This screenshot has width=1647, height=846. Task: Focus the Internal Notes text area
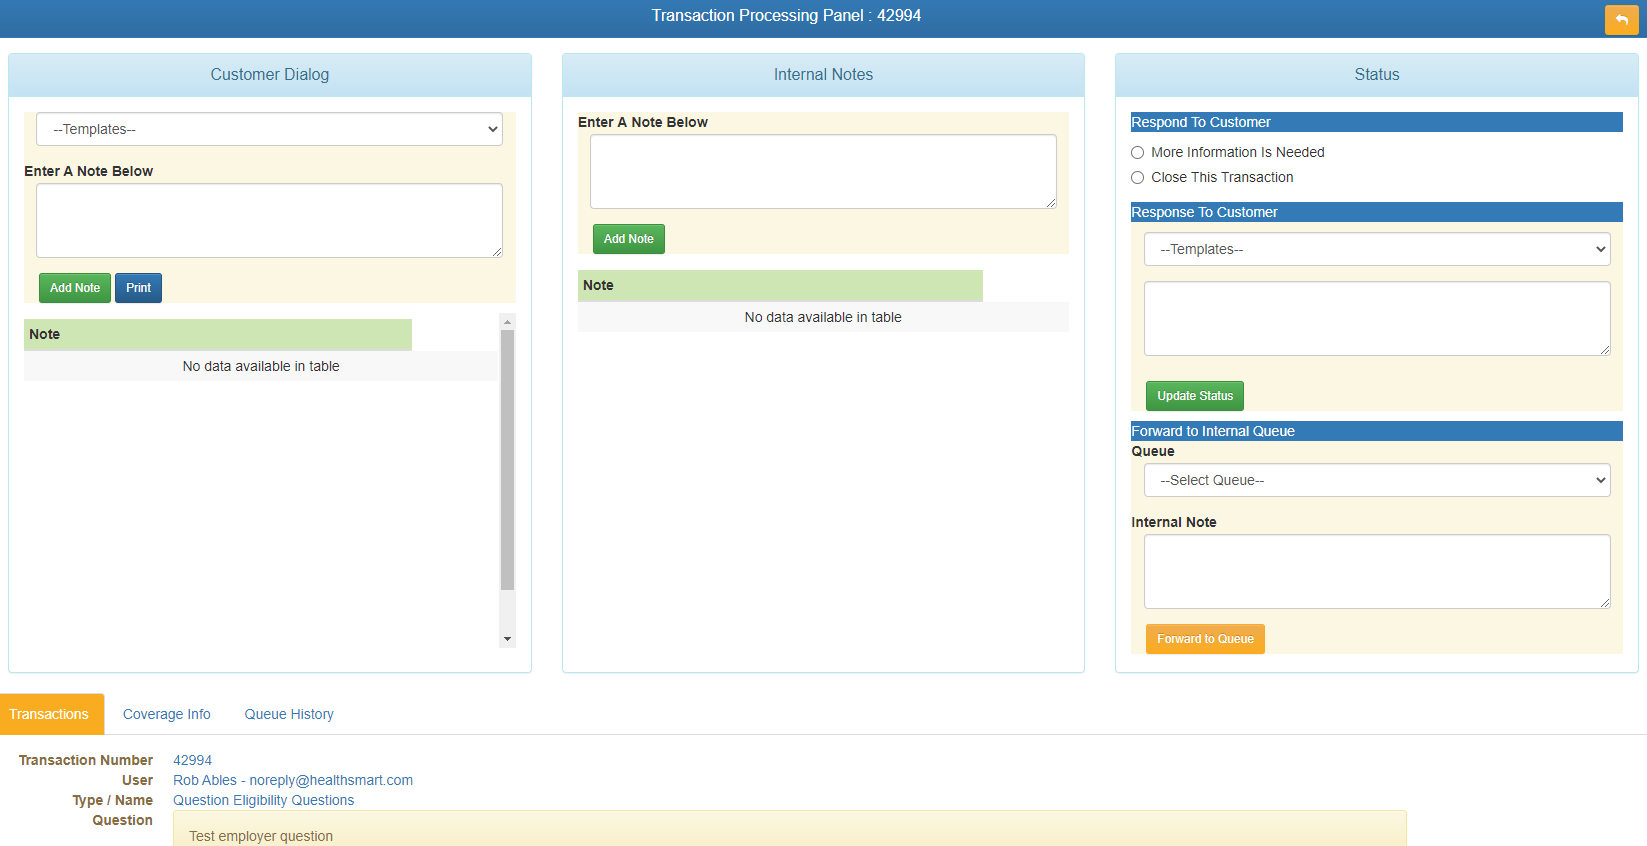click(822, 171)
